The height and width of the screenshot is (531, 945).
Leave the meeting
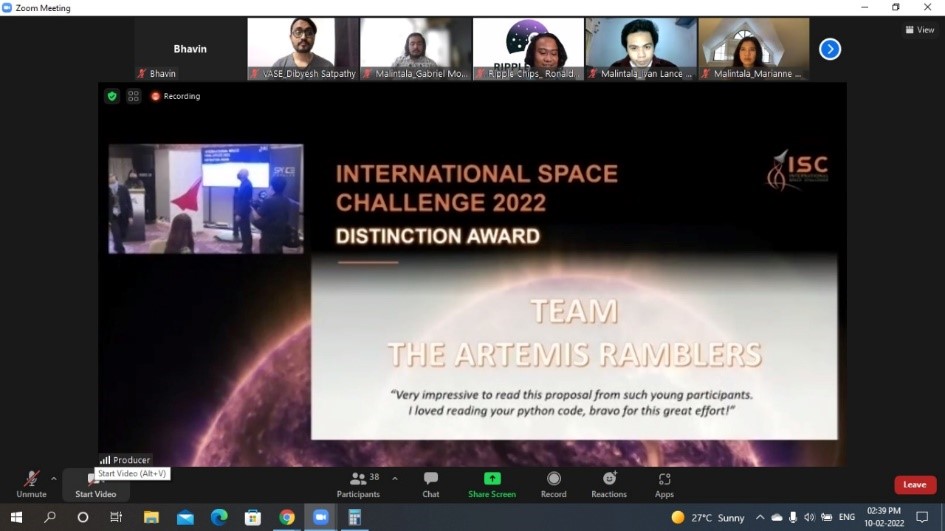914,485
